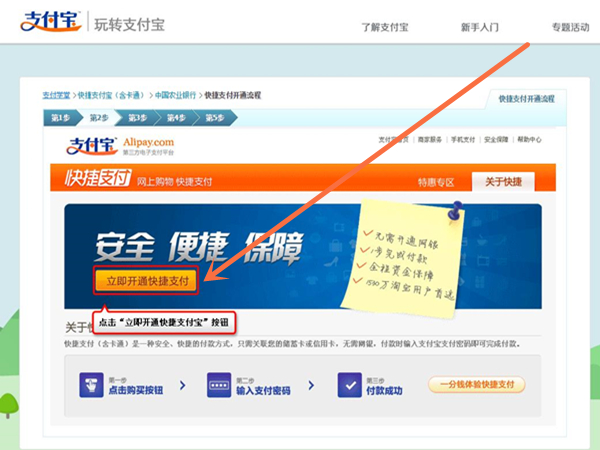Click the yellow sticky note graphic
Viewport: 600px width, 450px height.
point(403,258)
